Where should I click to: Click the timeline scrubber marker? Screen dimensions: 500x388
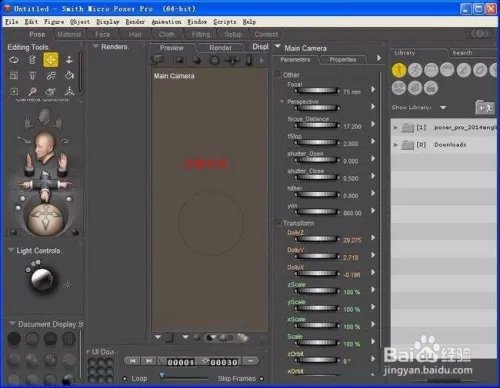(x=162, y=376)
